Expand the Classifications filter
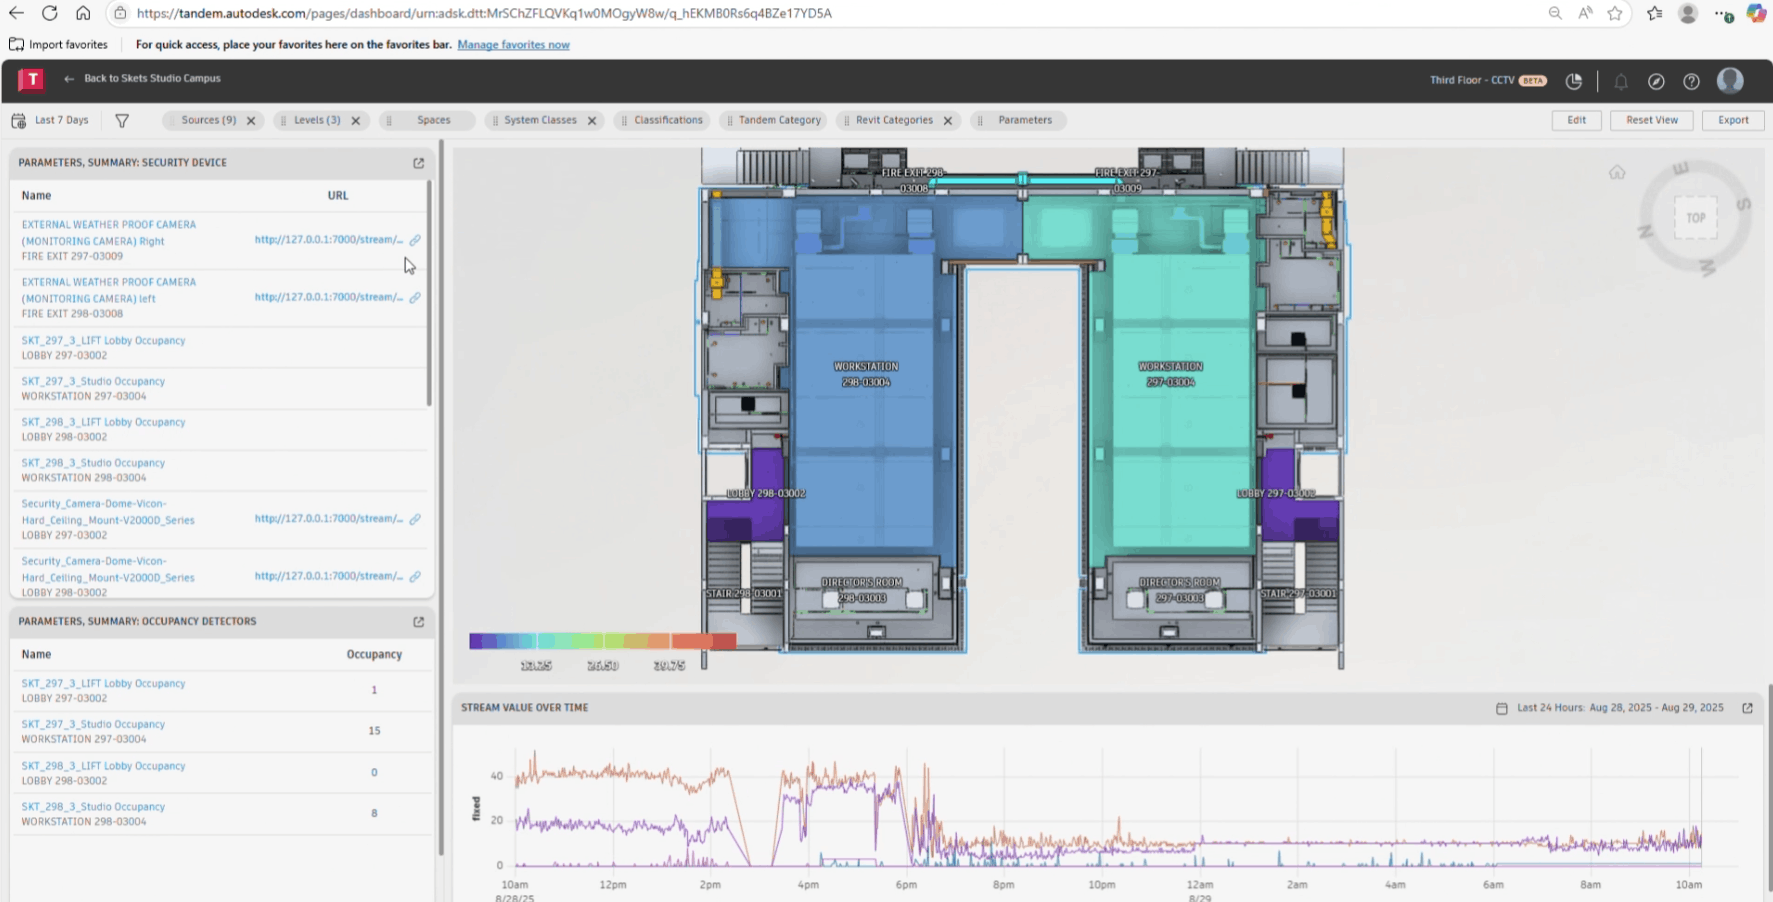 pyautogui.click(x=667, y=120)
